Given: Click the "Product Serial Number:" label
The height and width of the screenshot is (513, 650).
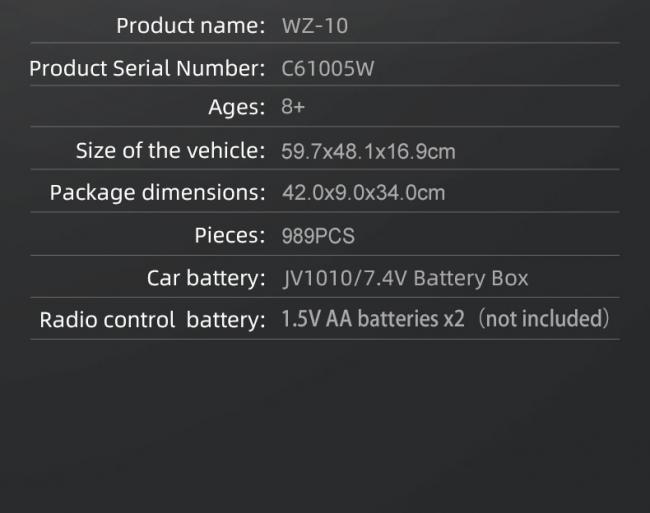Looking at the screenshot, I should coord(147,69).
